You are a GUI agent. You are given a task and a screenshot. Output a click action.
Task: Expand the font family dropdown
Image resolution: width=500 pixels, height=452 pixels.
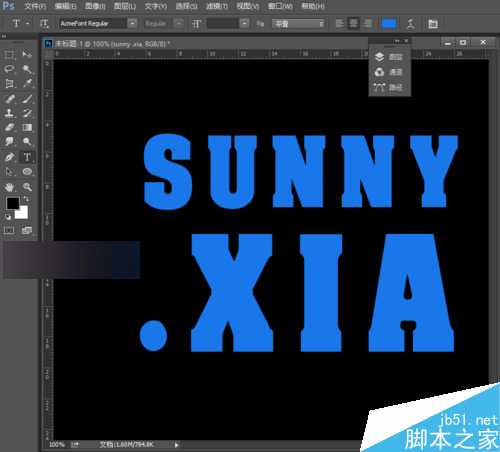pyautogui.click(x=133, y=24)
